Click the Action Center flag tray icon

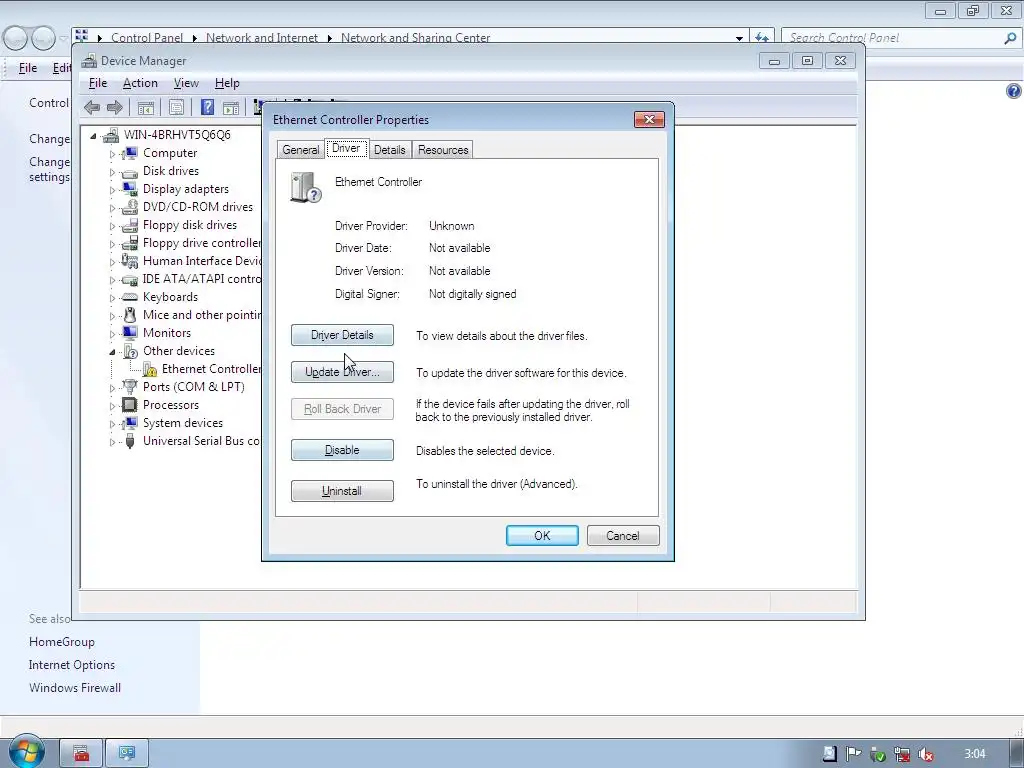853,754
